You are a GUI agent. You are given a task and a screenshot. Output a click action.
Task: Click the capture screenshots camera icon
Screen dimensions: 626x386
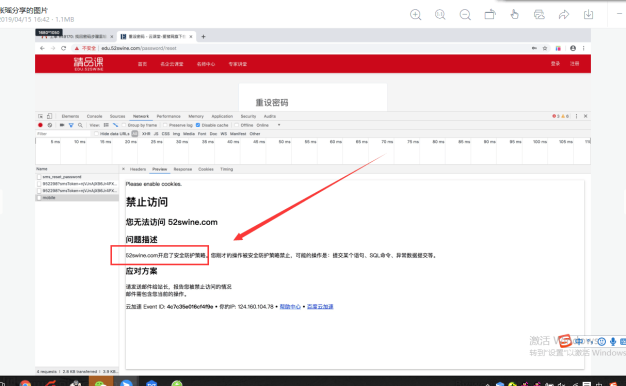coord(62,125)
